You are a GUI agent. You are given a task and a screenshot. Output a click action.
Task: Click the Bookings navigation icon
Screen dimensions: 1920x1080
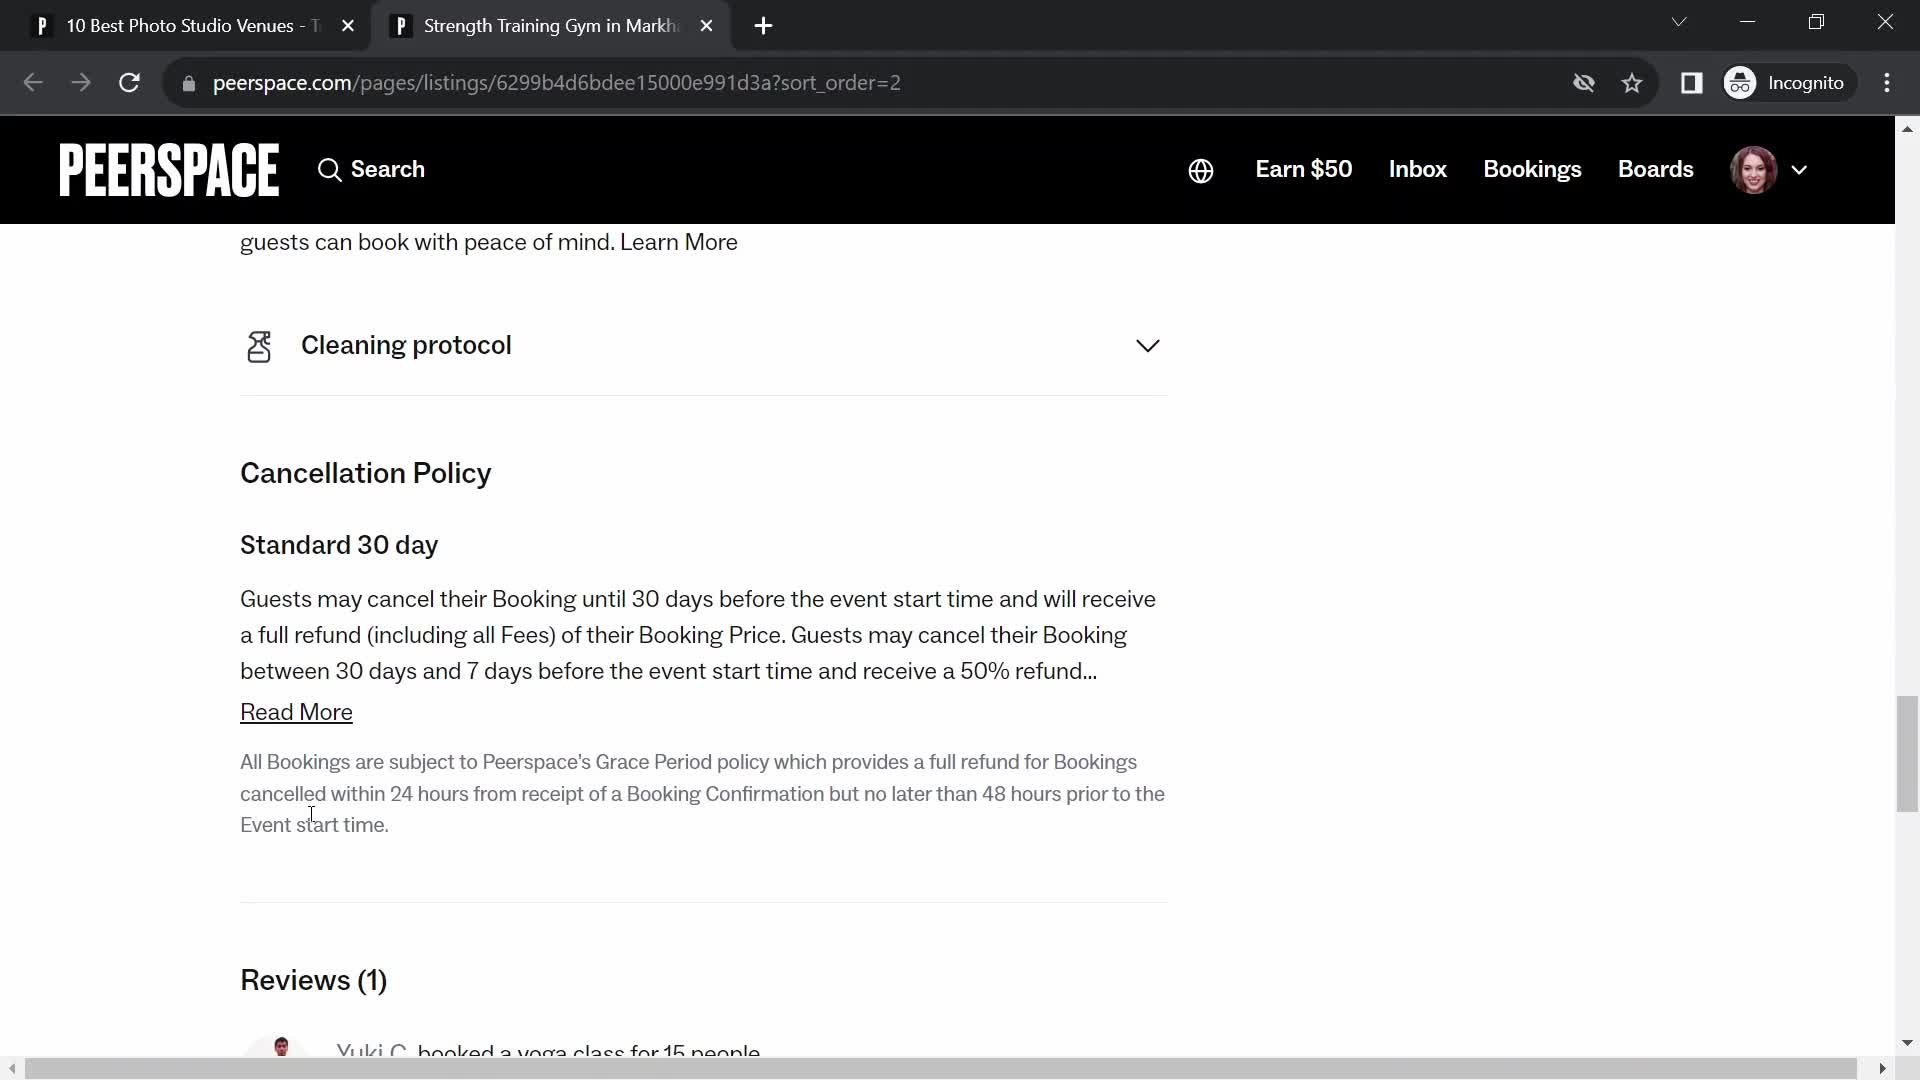pos(1532,169)
